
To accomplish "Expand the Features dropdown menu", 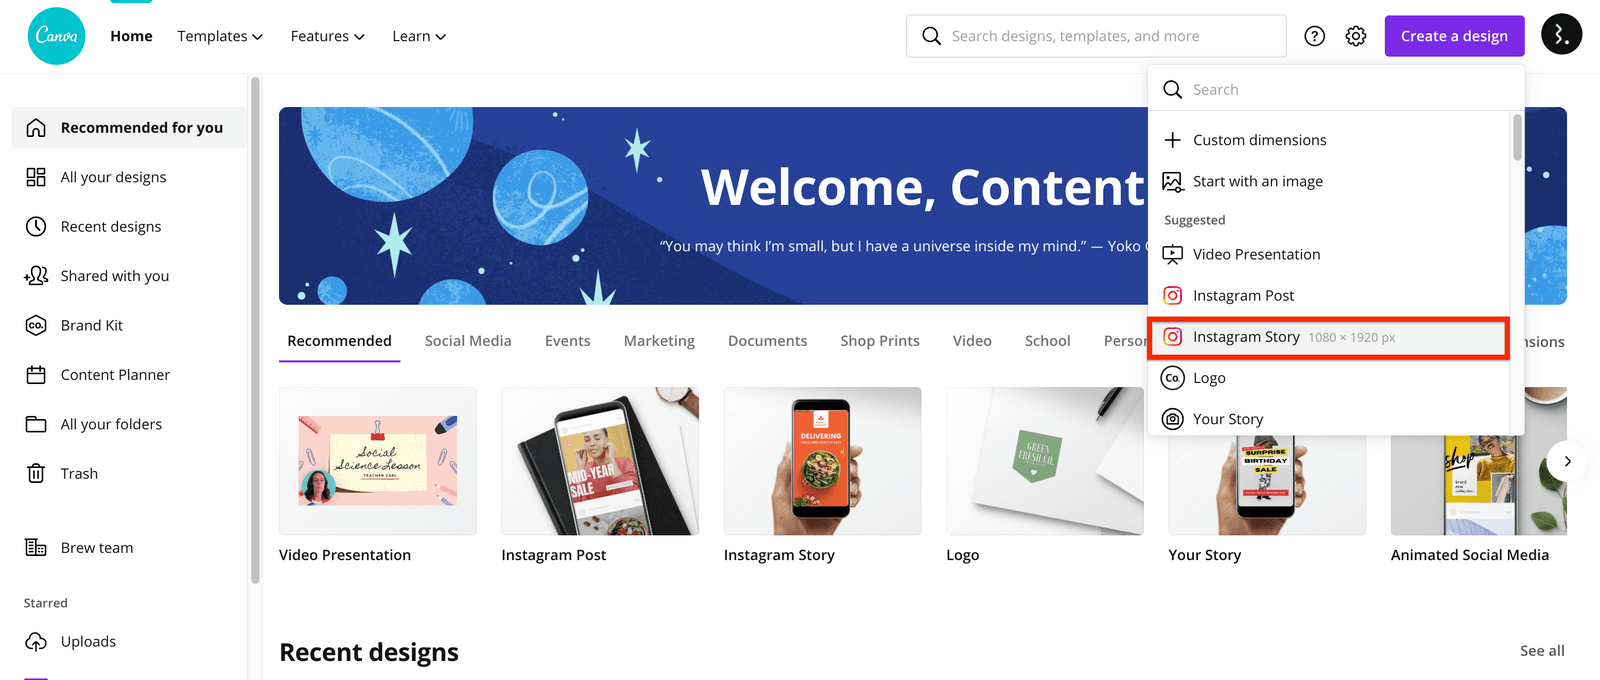I will coord(328,36).
